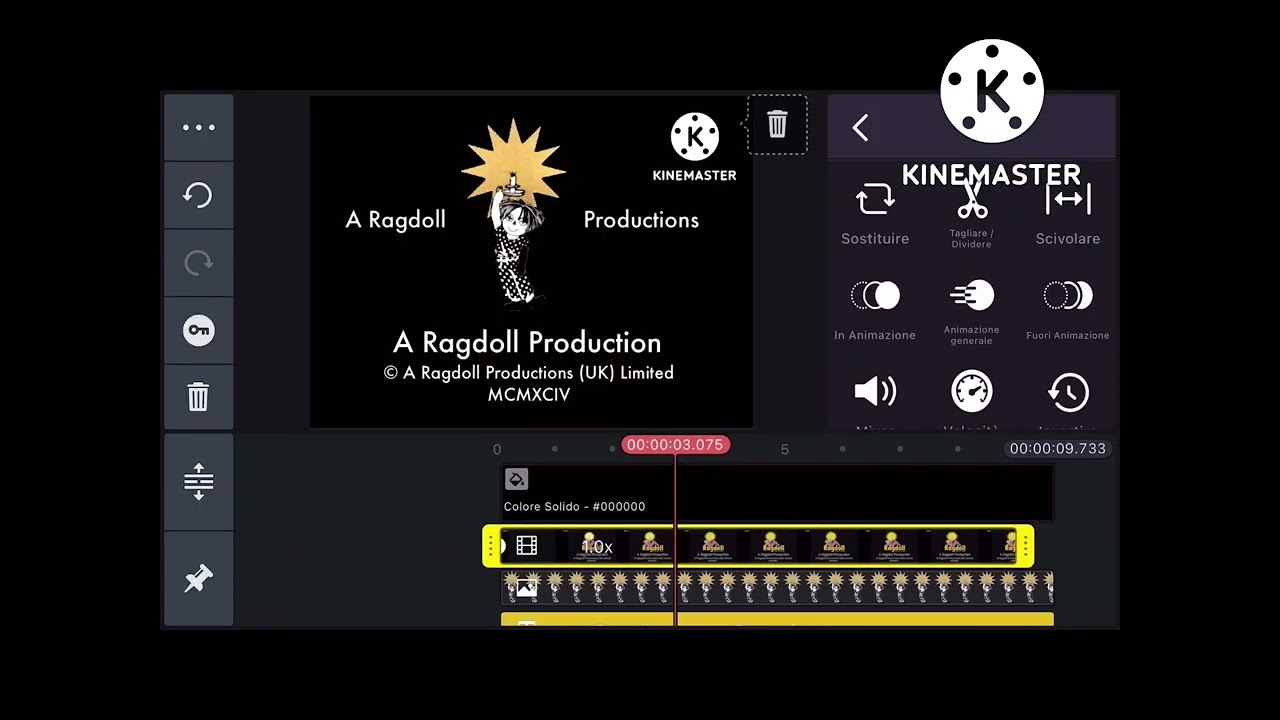This screenshot has height=720, width=1280.
Task: Click 'A Ragdoll Production' title in preview
Action: coord(527,343)
